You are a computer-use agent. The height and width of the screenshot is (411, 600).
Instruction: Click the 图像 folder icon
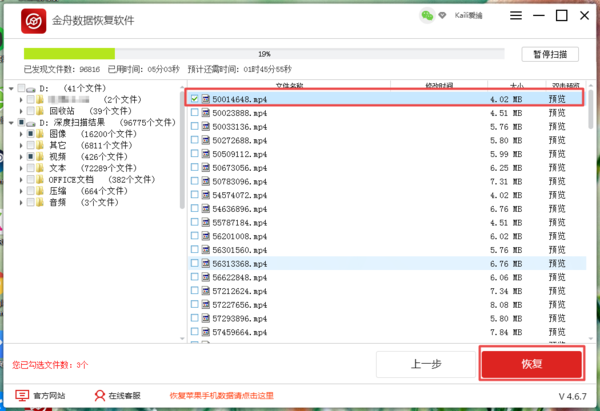(40, 134)
